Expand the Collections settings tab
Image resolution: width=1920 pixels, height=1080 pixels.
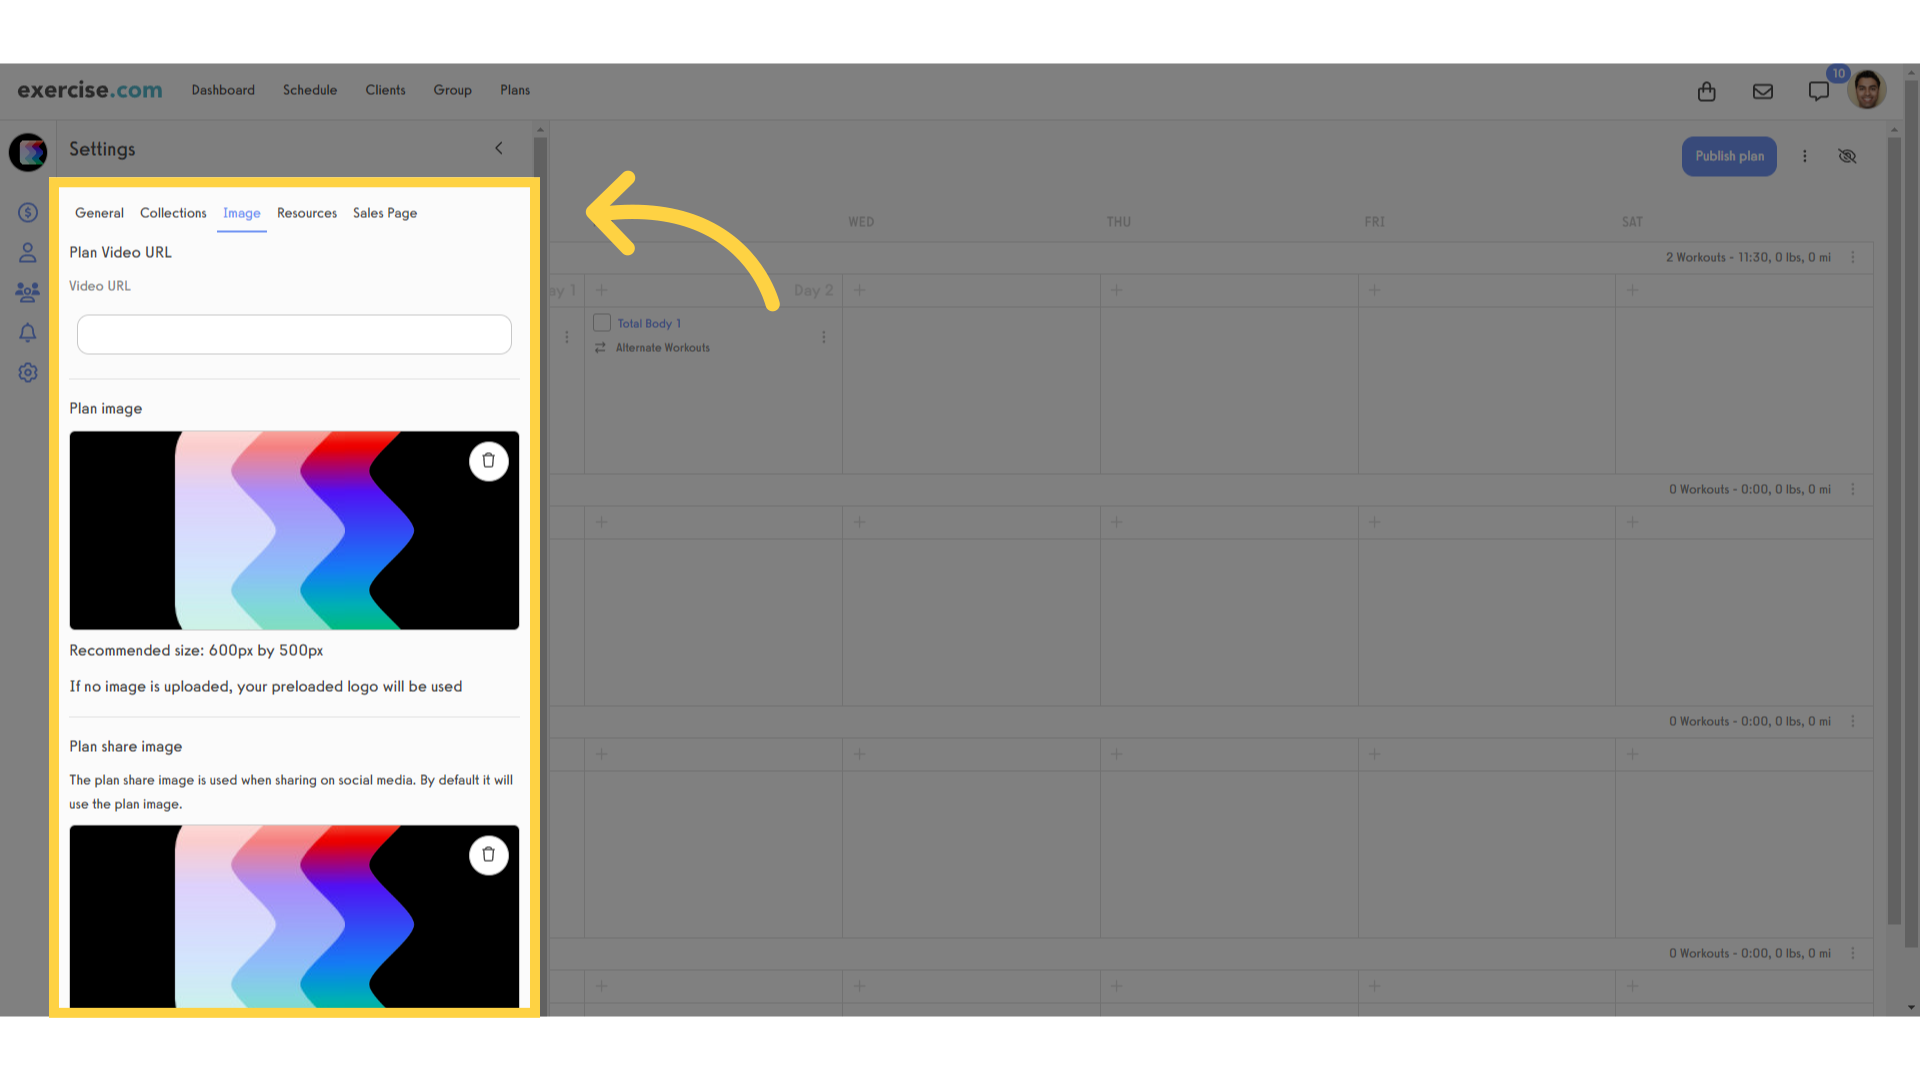coord(173,212)
